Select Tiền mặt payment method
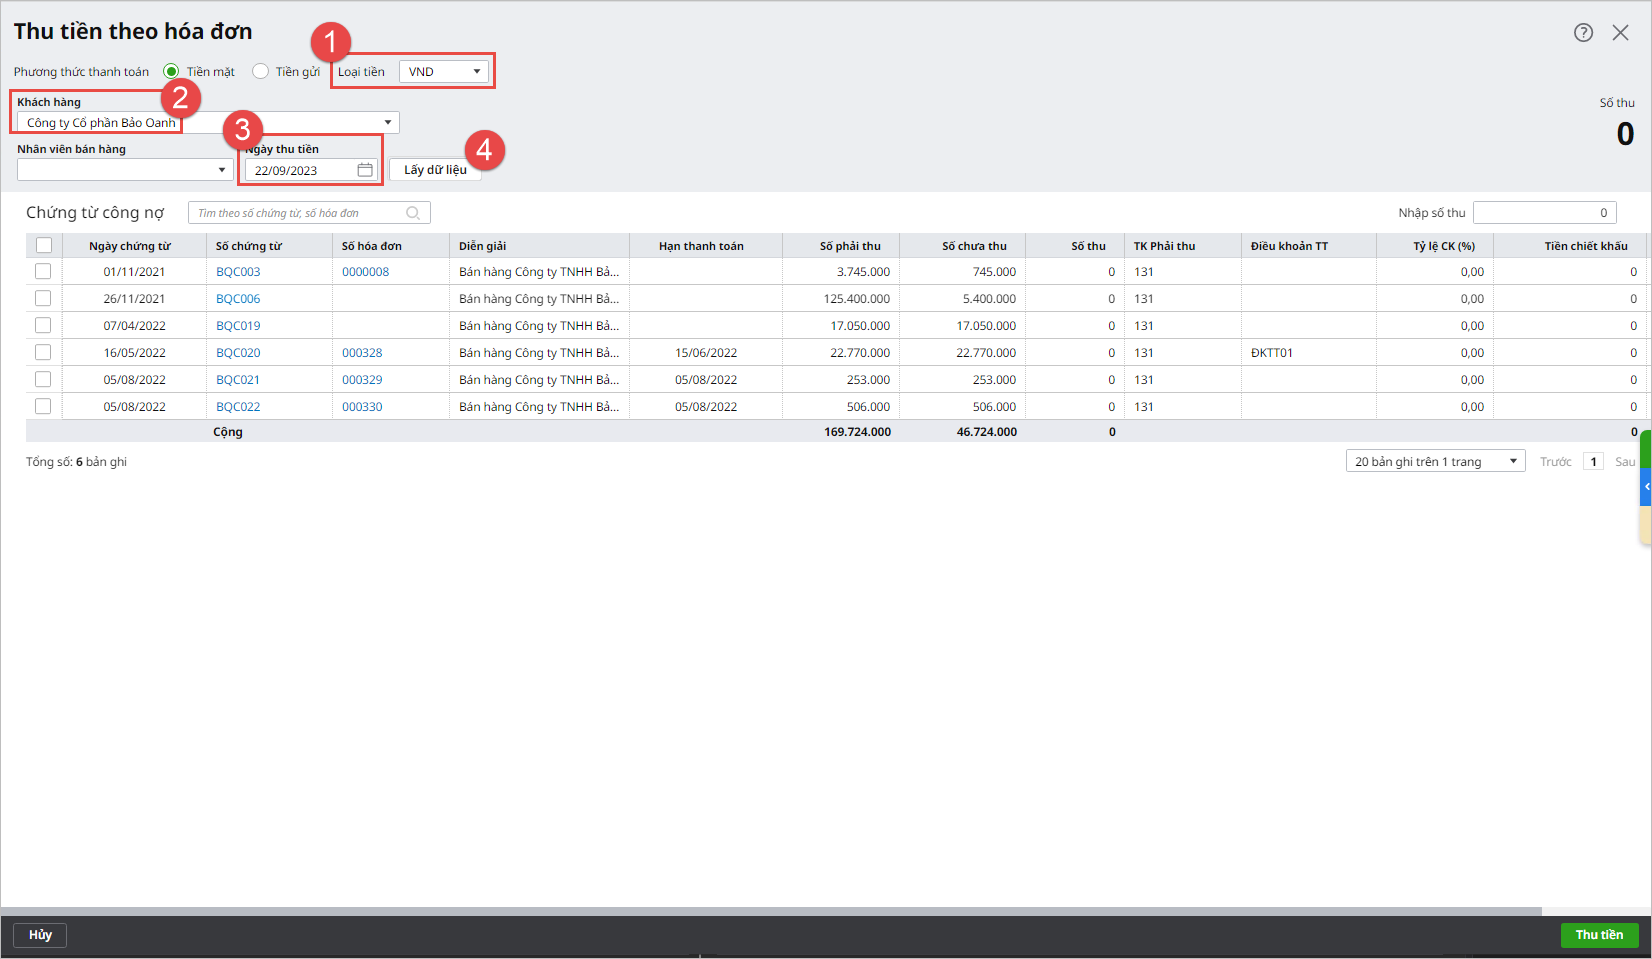Screen dimensions: 1652x959 coord(172,71)
